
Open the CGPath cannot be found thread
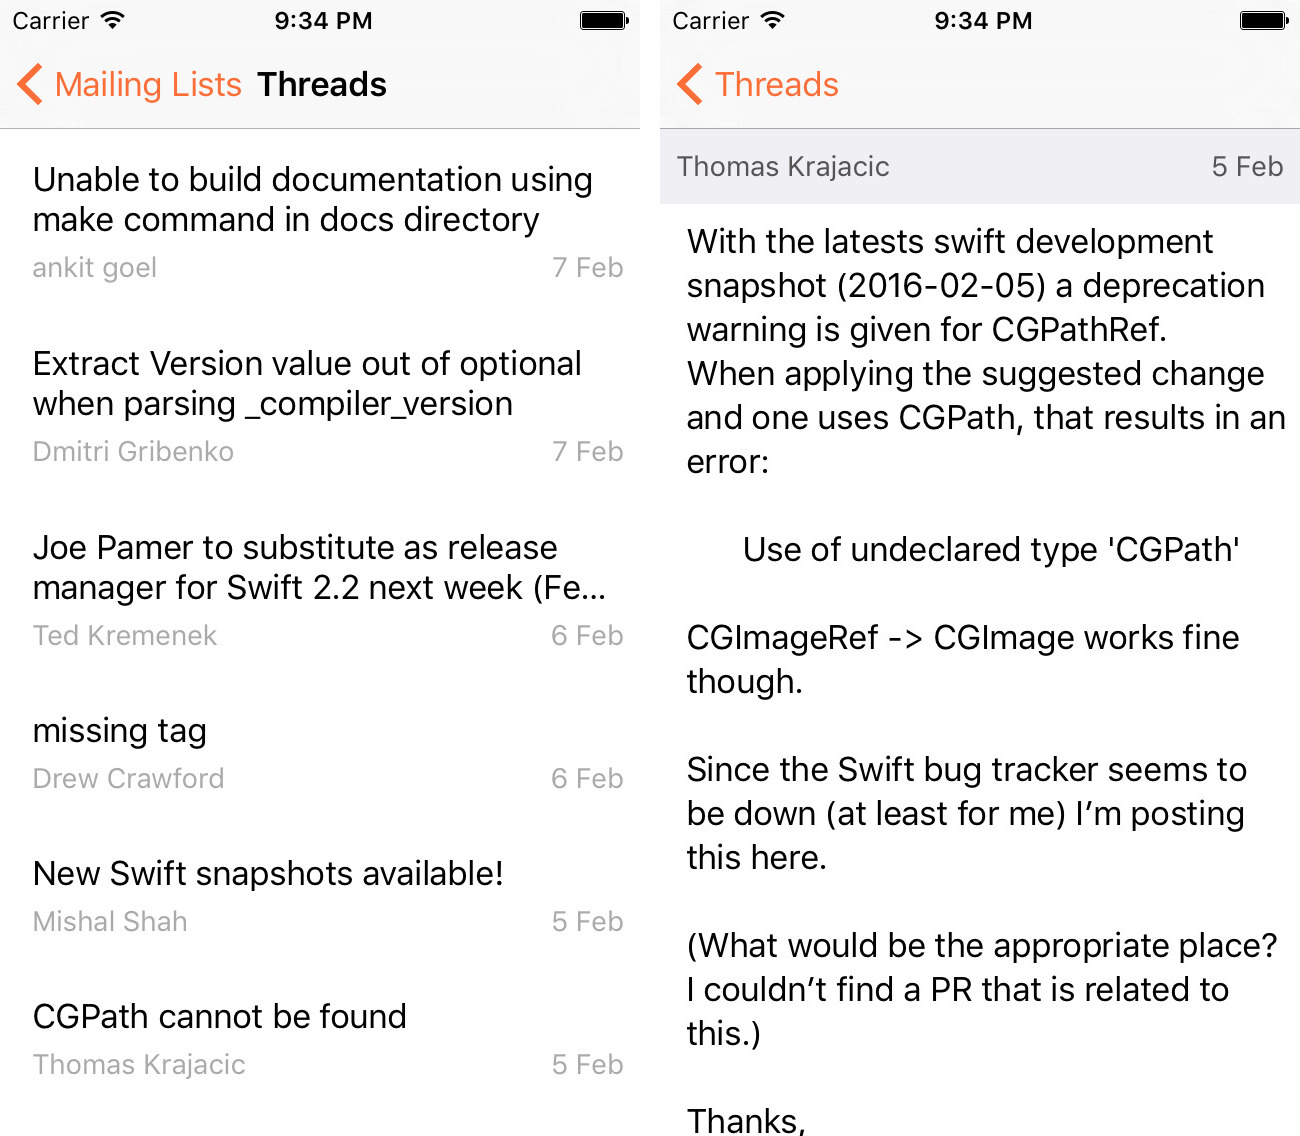click(x=220, y=1017)
